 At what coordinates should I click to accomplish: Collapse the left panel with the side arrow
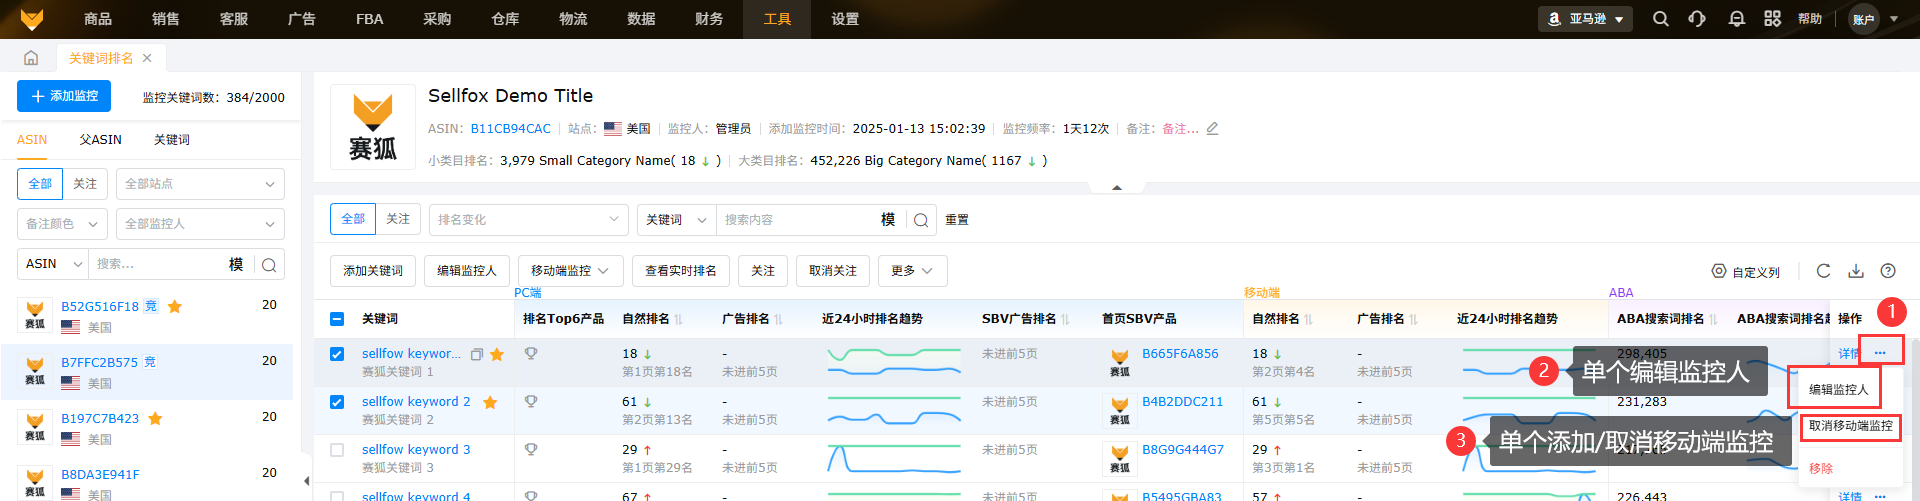307,481
